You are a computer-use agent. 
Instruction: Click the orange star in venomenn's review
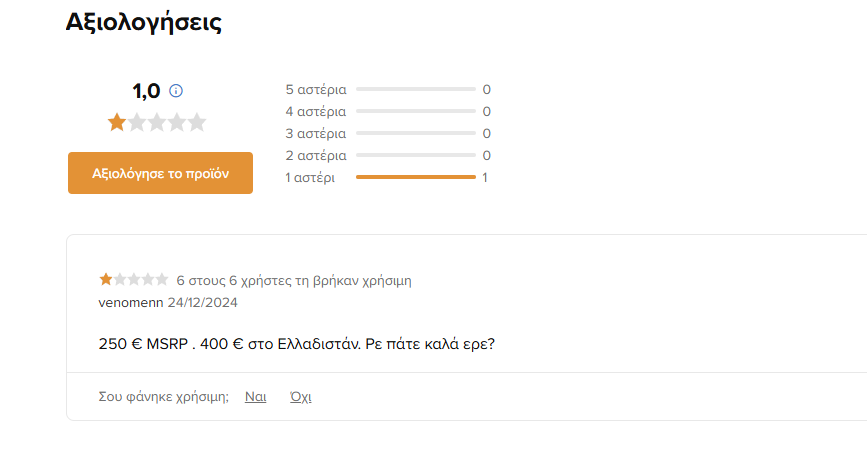tap(106, 279)
